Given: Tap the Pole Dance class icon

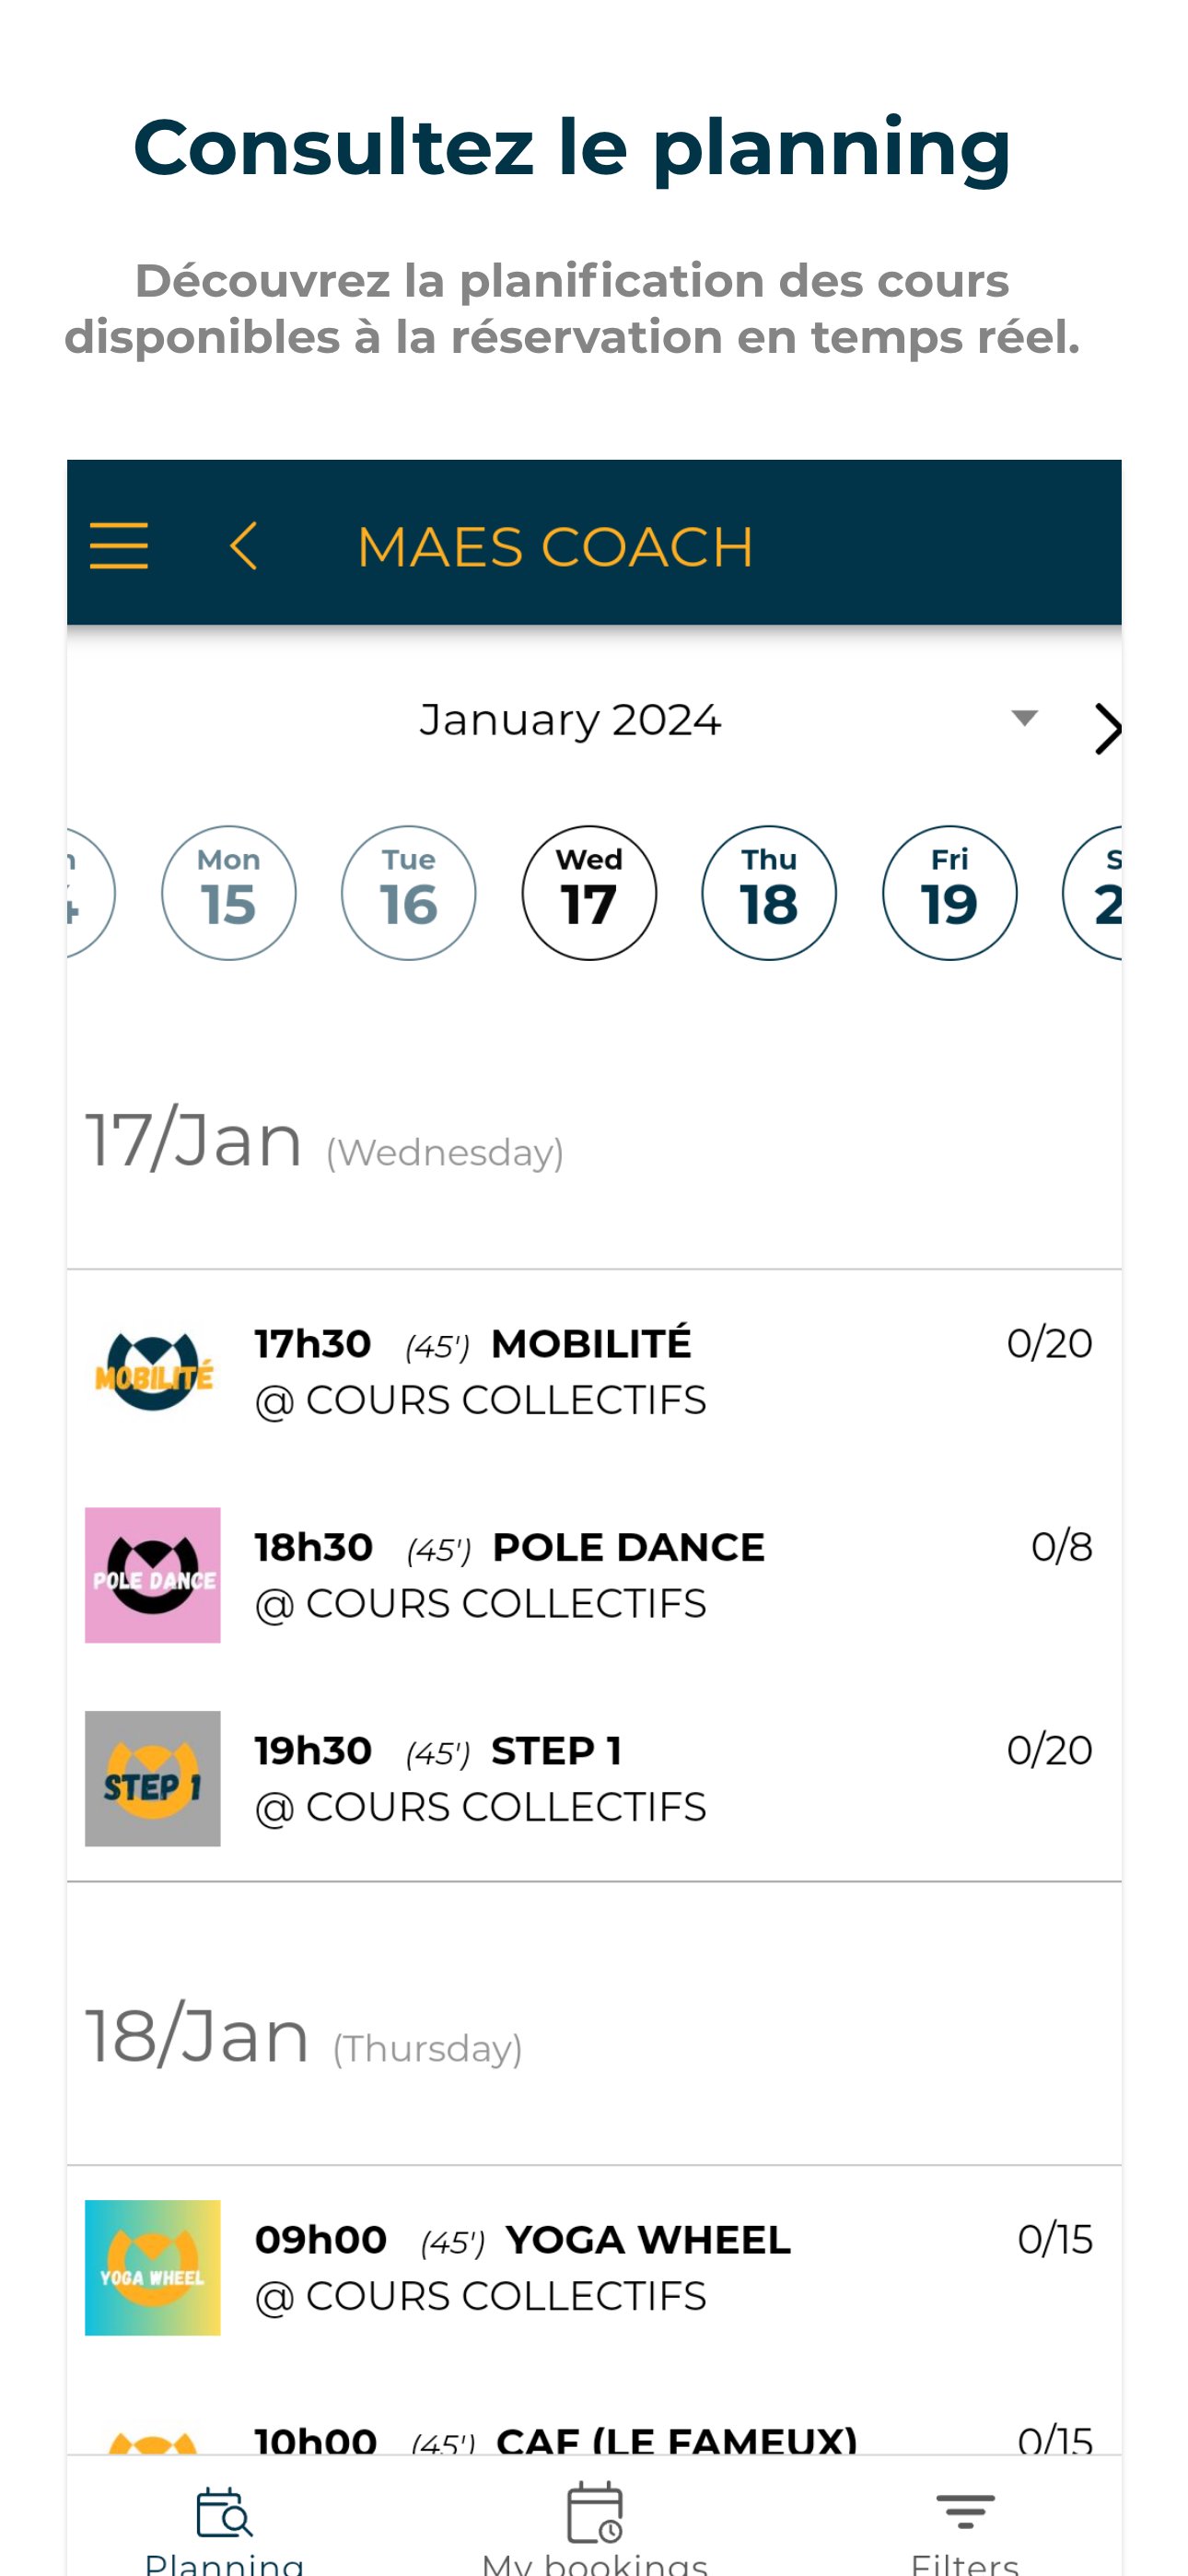Looking at the screenshot, I should 153,1575.
